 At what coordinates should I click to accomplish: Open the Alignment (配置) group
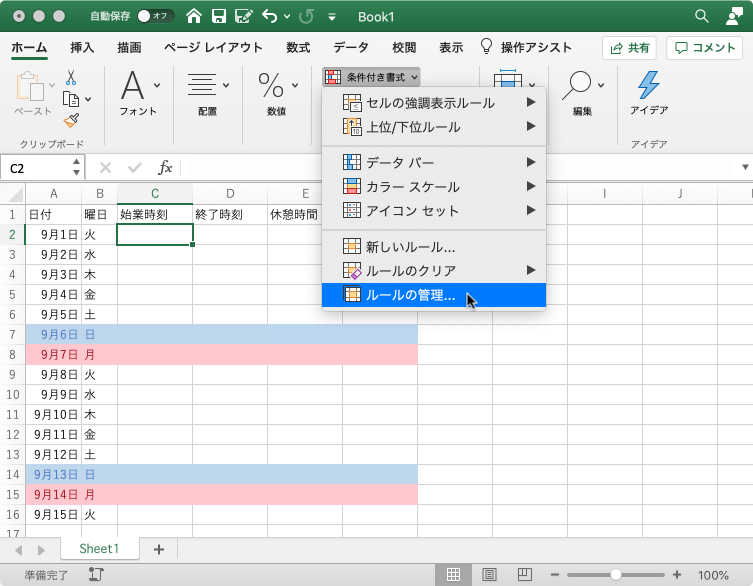208,94
